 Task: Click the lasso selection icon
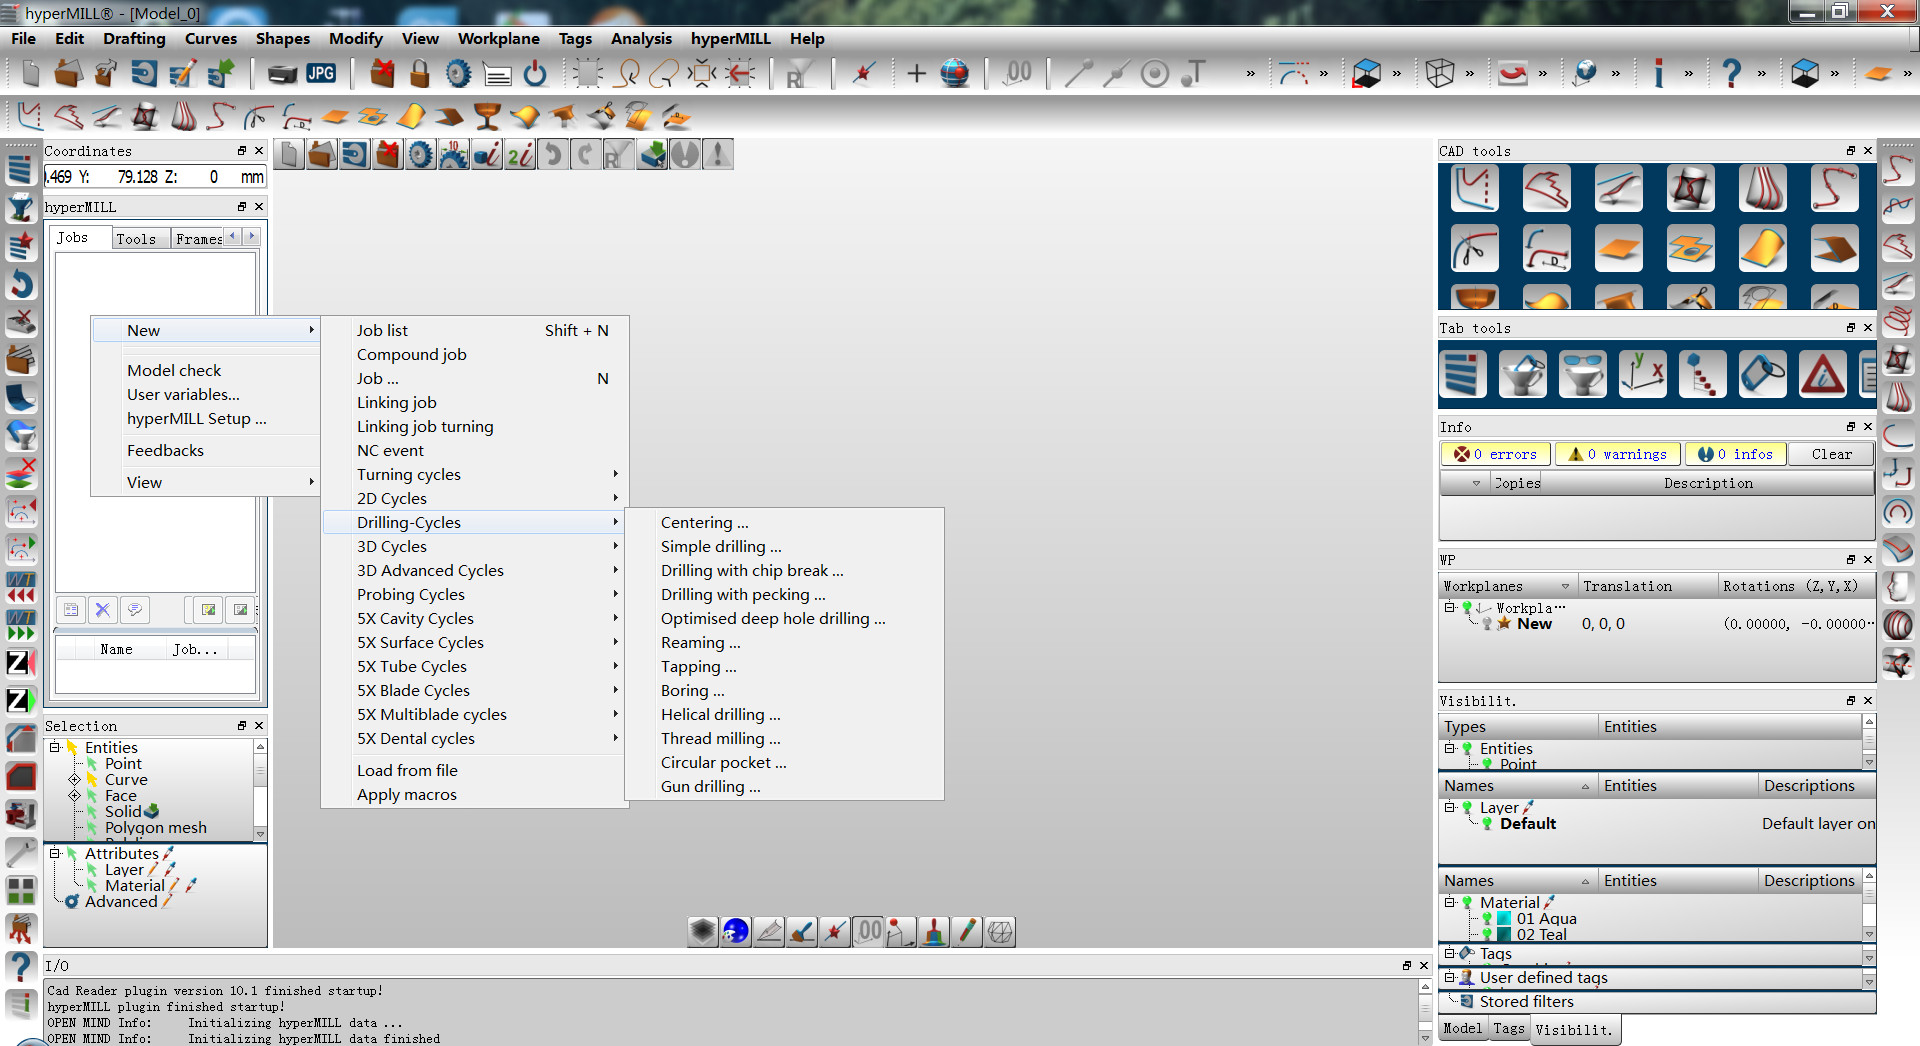(x=628, y=73)
